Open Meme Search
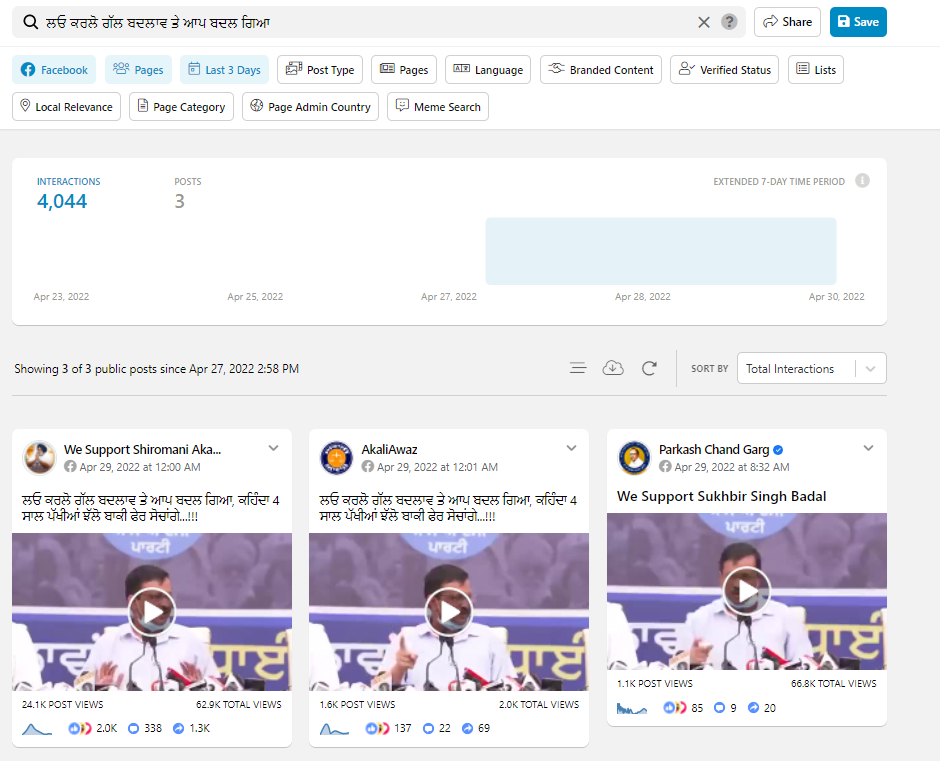The height and width of the screenshot is (761, 940). pyautogui.click(x=438, y=107)
